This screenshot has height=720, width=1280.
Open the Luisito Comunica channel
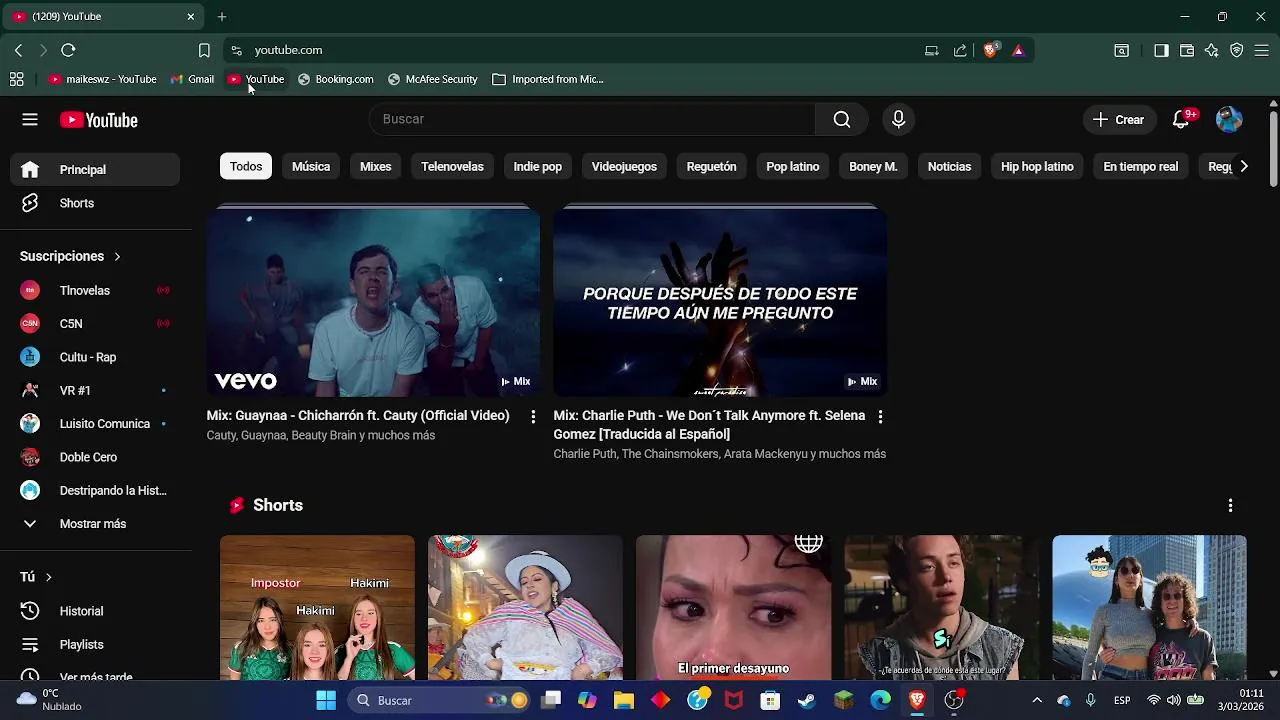[x=95, y=424]
